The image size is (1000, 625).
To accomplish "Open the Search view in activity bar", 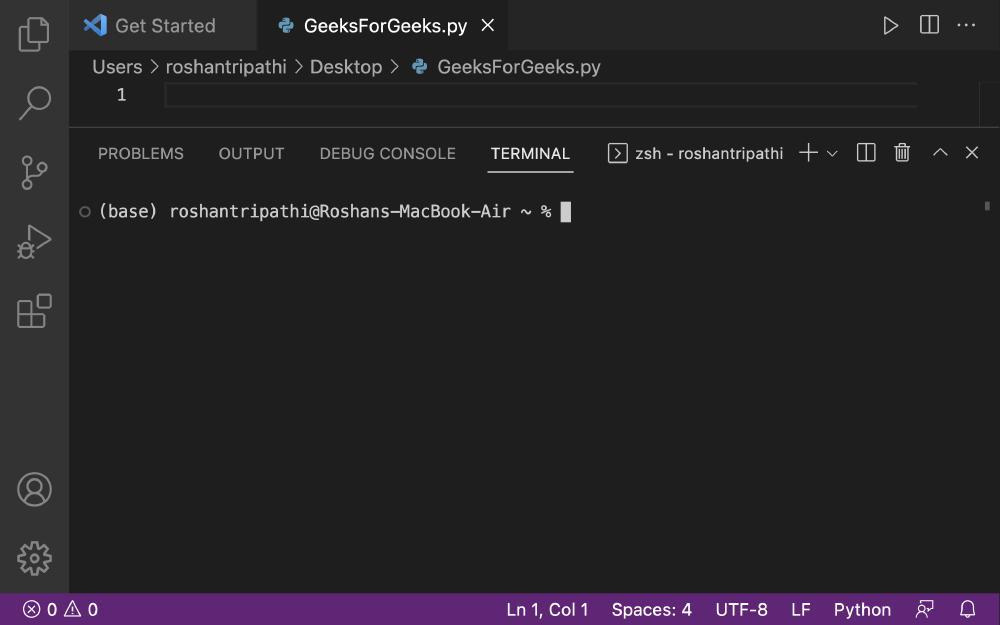I will click(34, 103).
